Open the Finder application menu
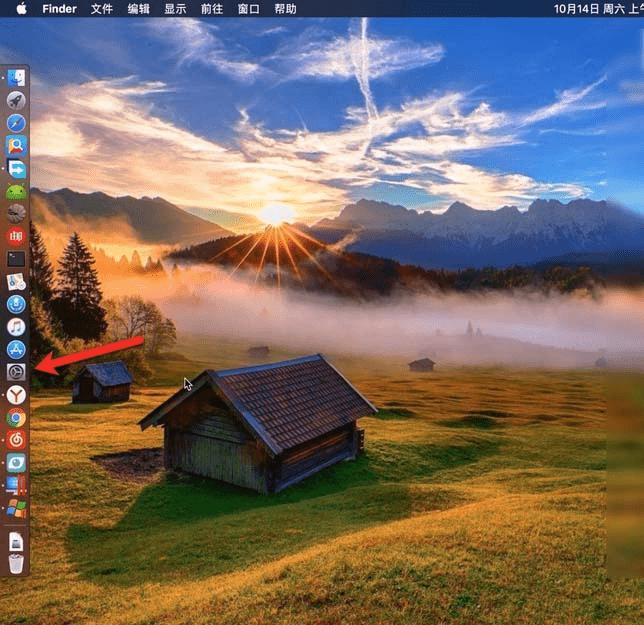This screenshot has width=644, height=625. [x=59, y=9]
